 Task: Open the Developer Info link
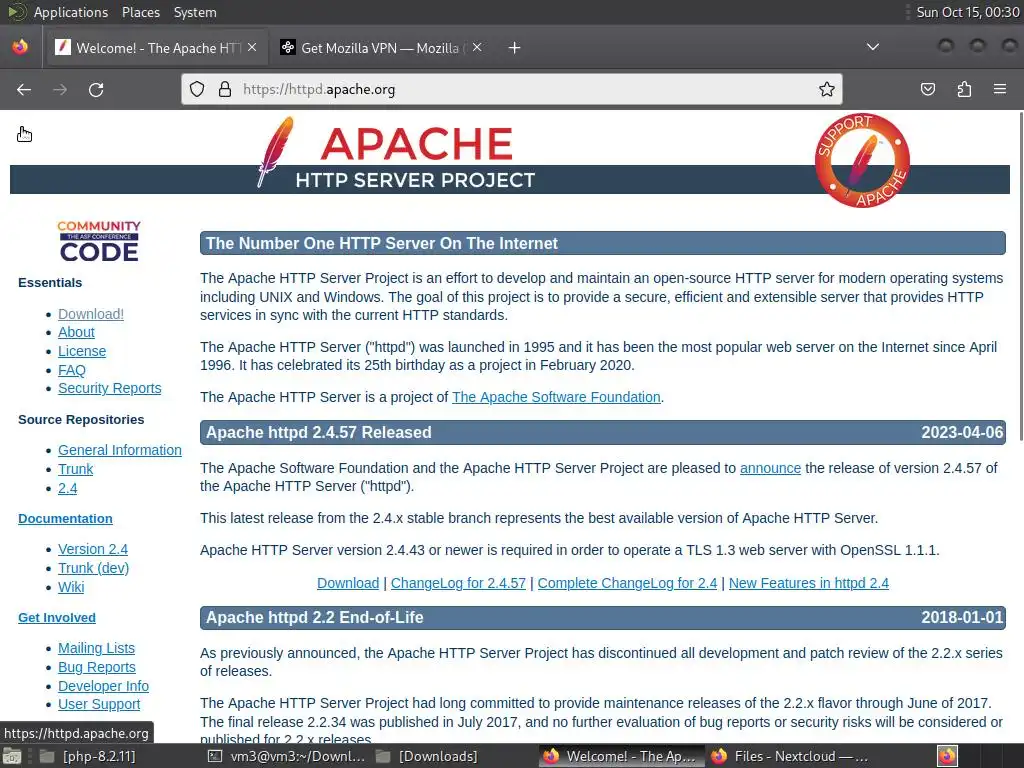[103, 686]
